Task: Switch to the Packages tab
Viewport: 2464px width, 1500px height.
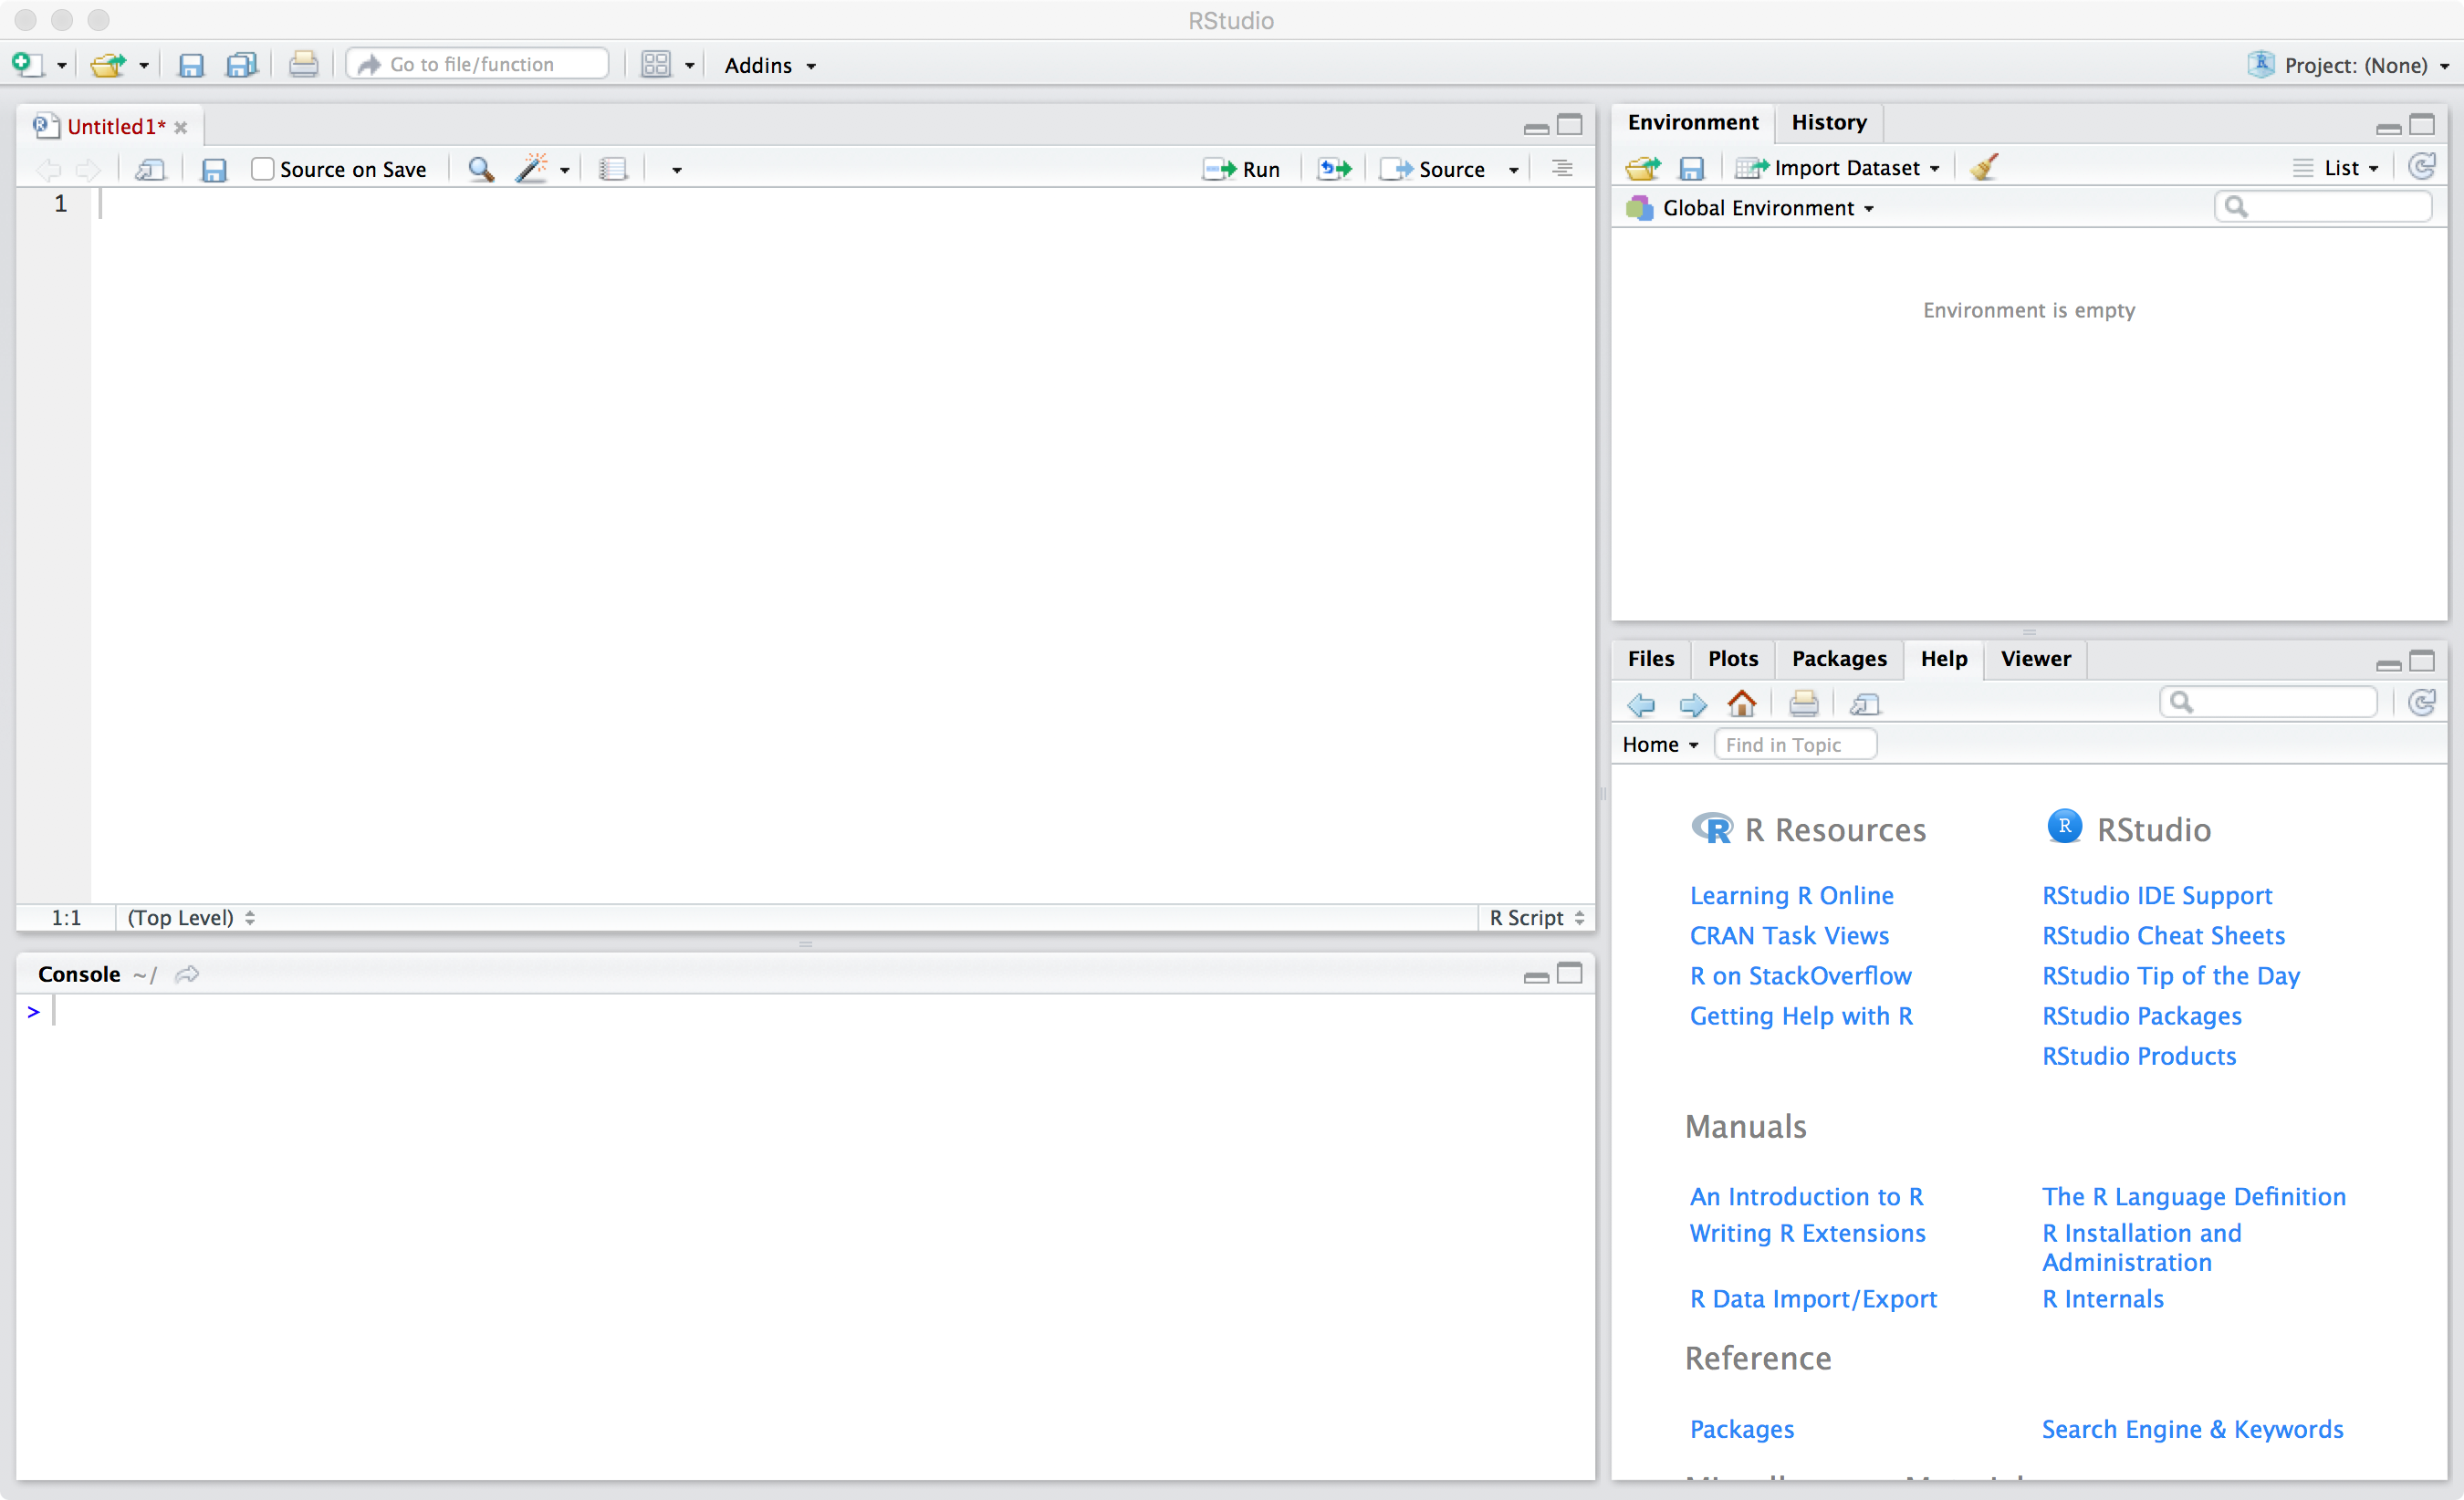Action: (1839, 658)
